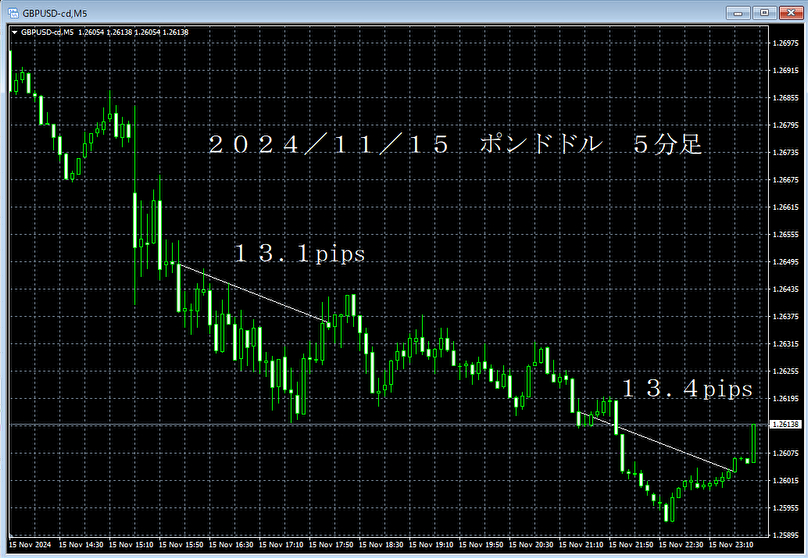Click time axis label 15 Nov 2024

click(x=30, y=545)
